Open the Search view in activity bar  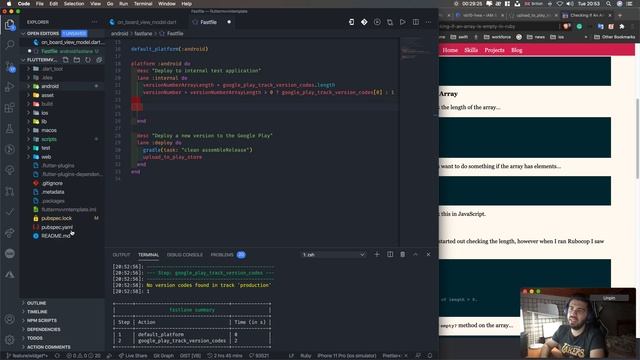pyautogui.click(x=10, y=44)
